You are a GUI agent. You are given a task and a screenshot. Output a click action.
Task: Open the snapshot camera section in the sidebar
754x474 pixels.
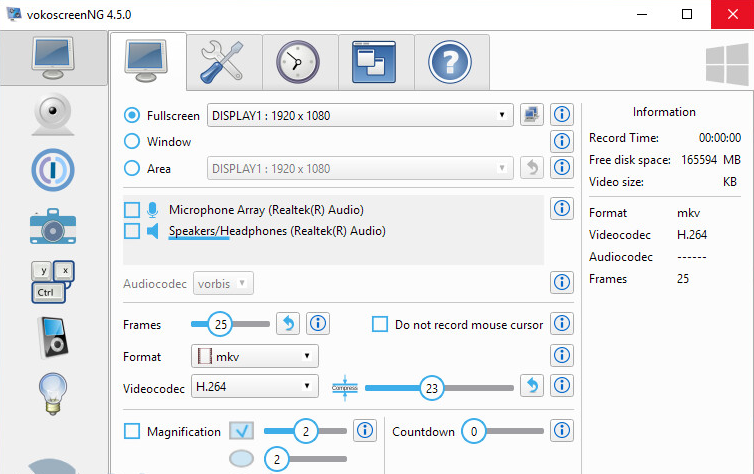(53, 226)
